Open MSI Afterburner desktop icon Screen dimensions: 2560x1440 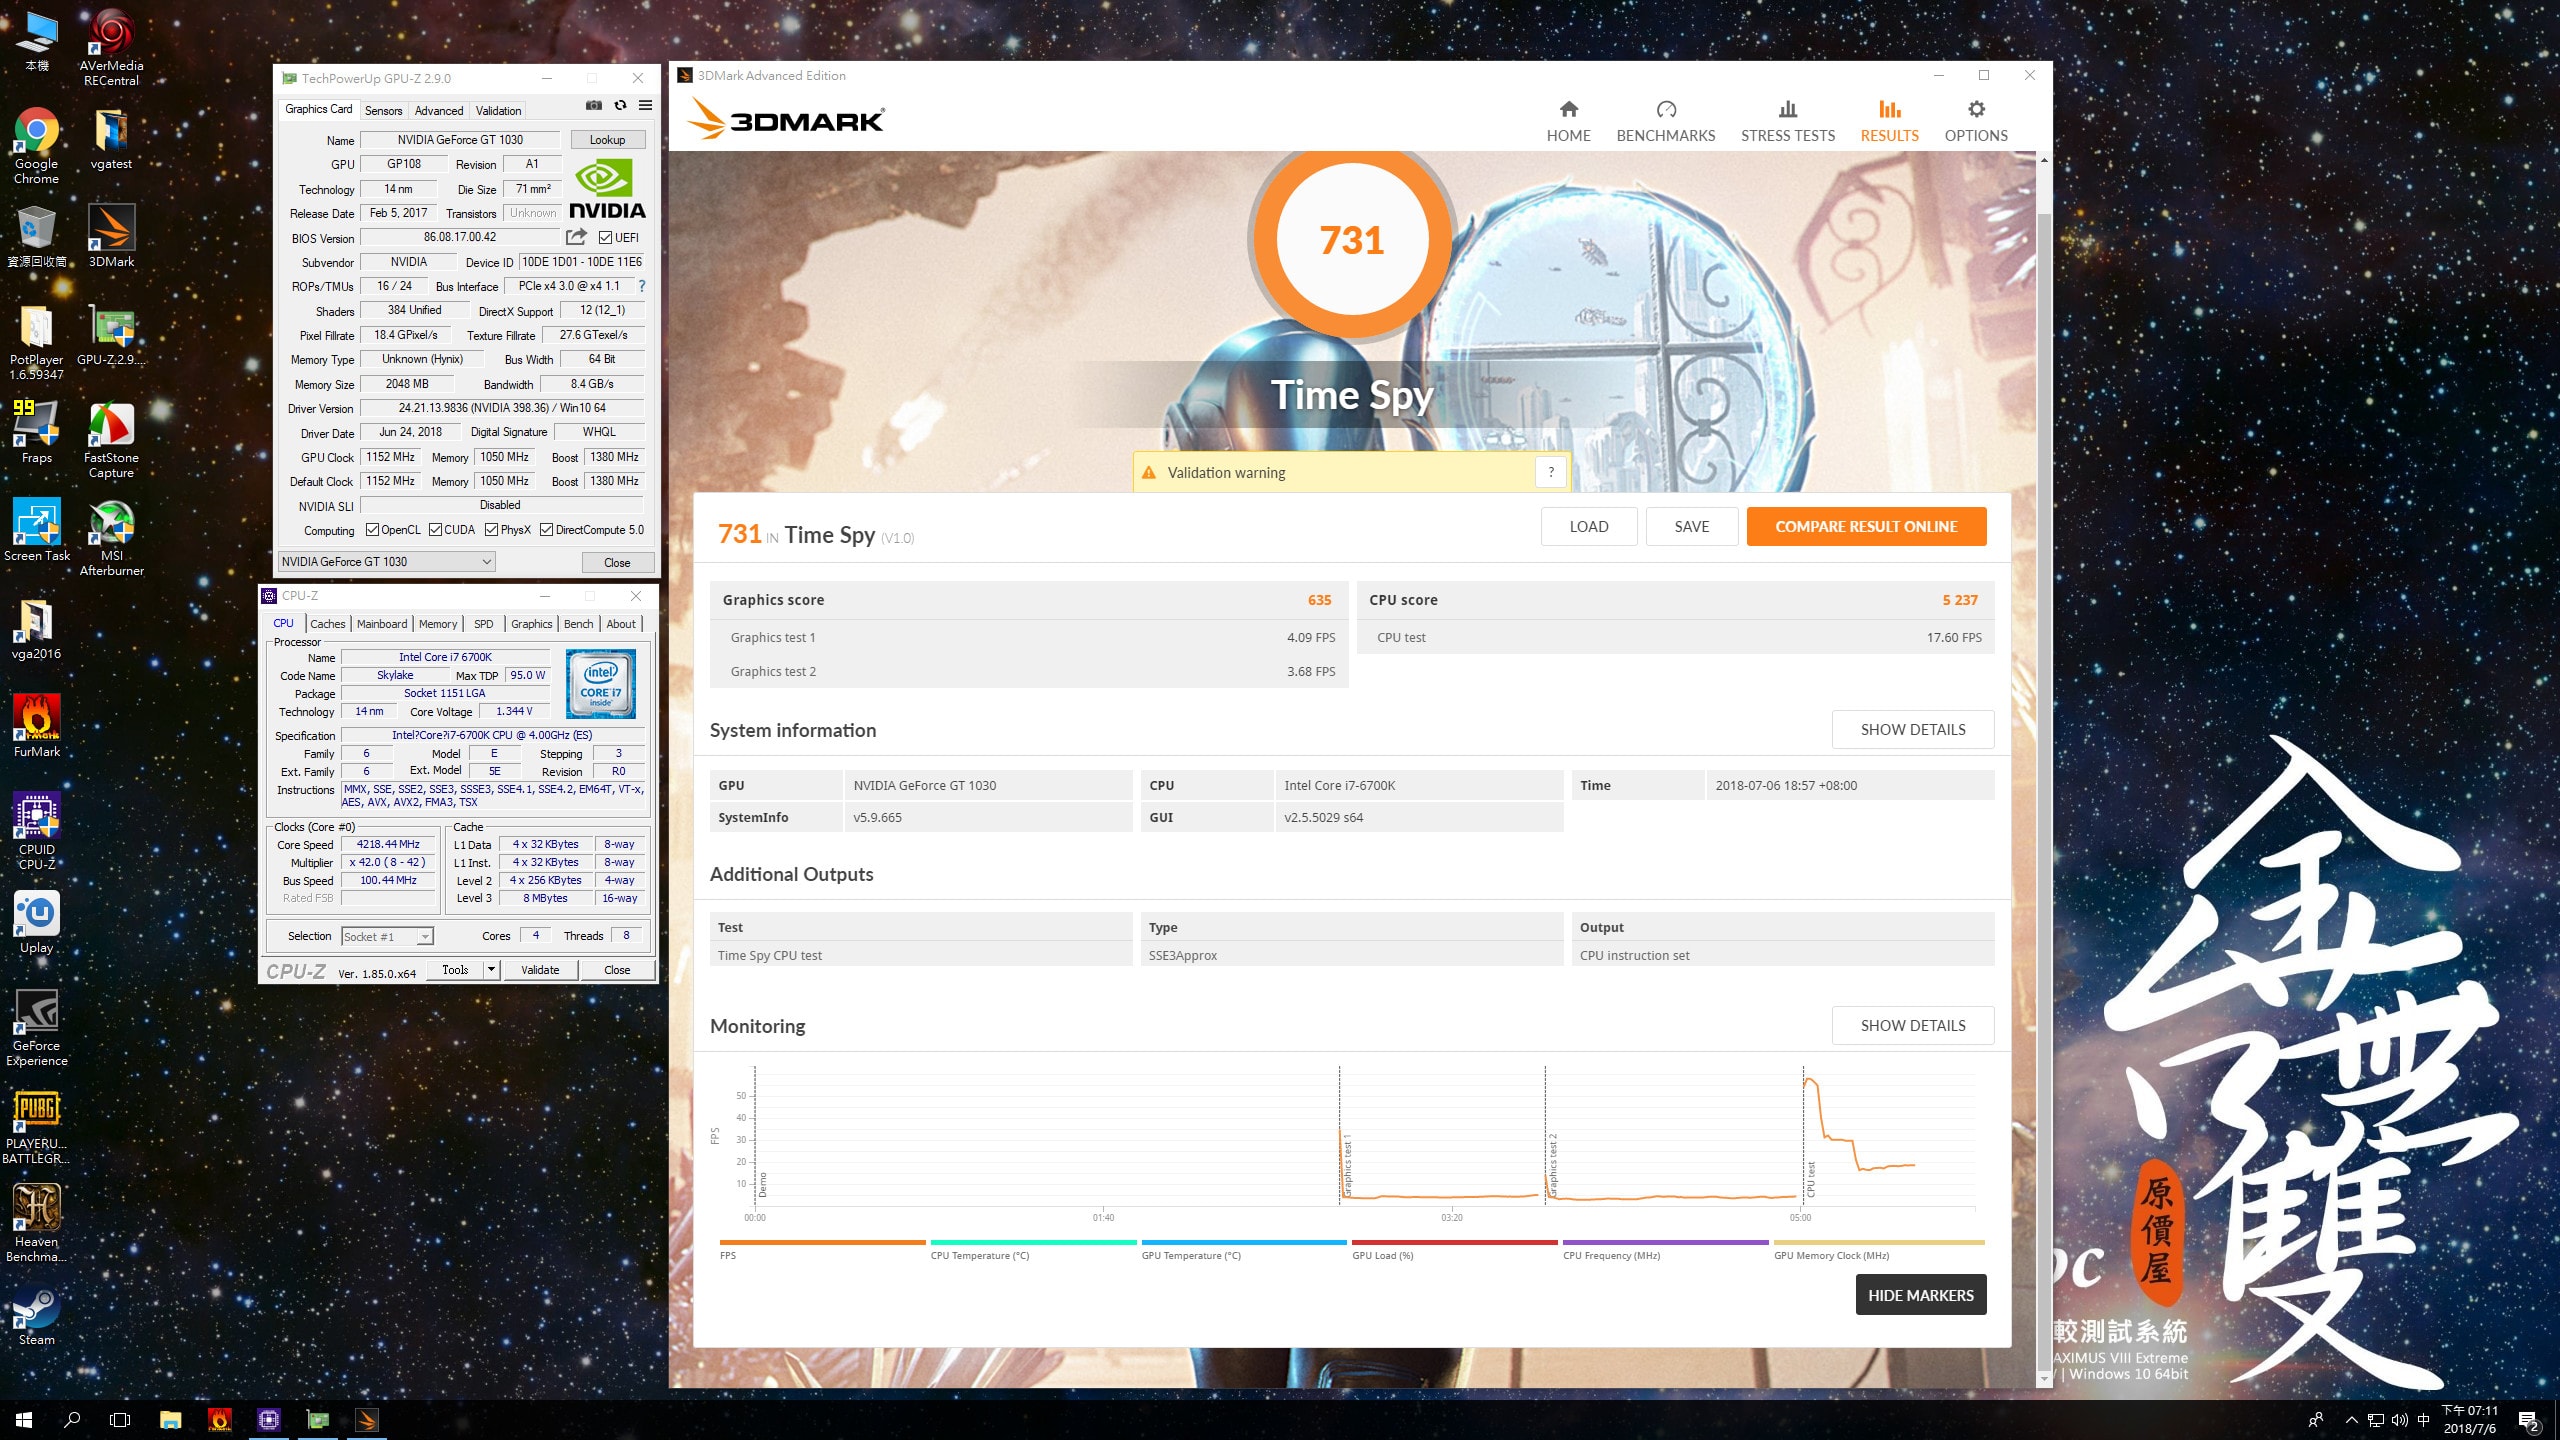pos(111,538)
